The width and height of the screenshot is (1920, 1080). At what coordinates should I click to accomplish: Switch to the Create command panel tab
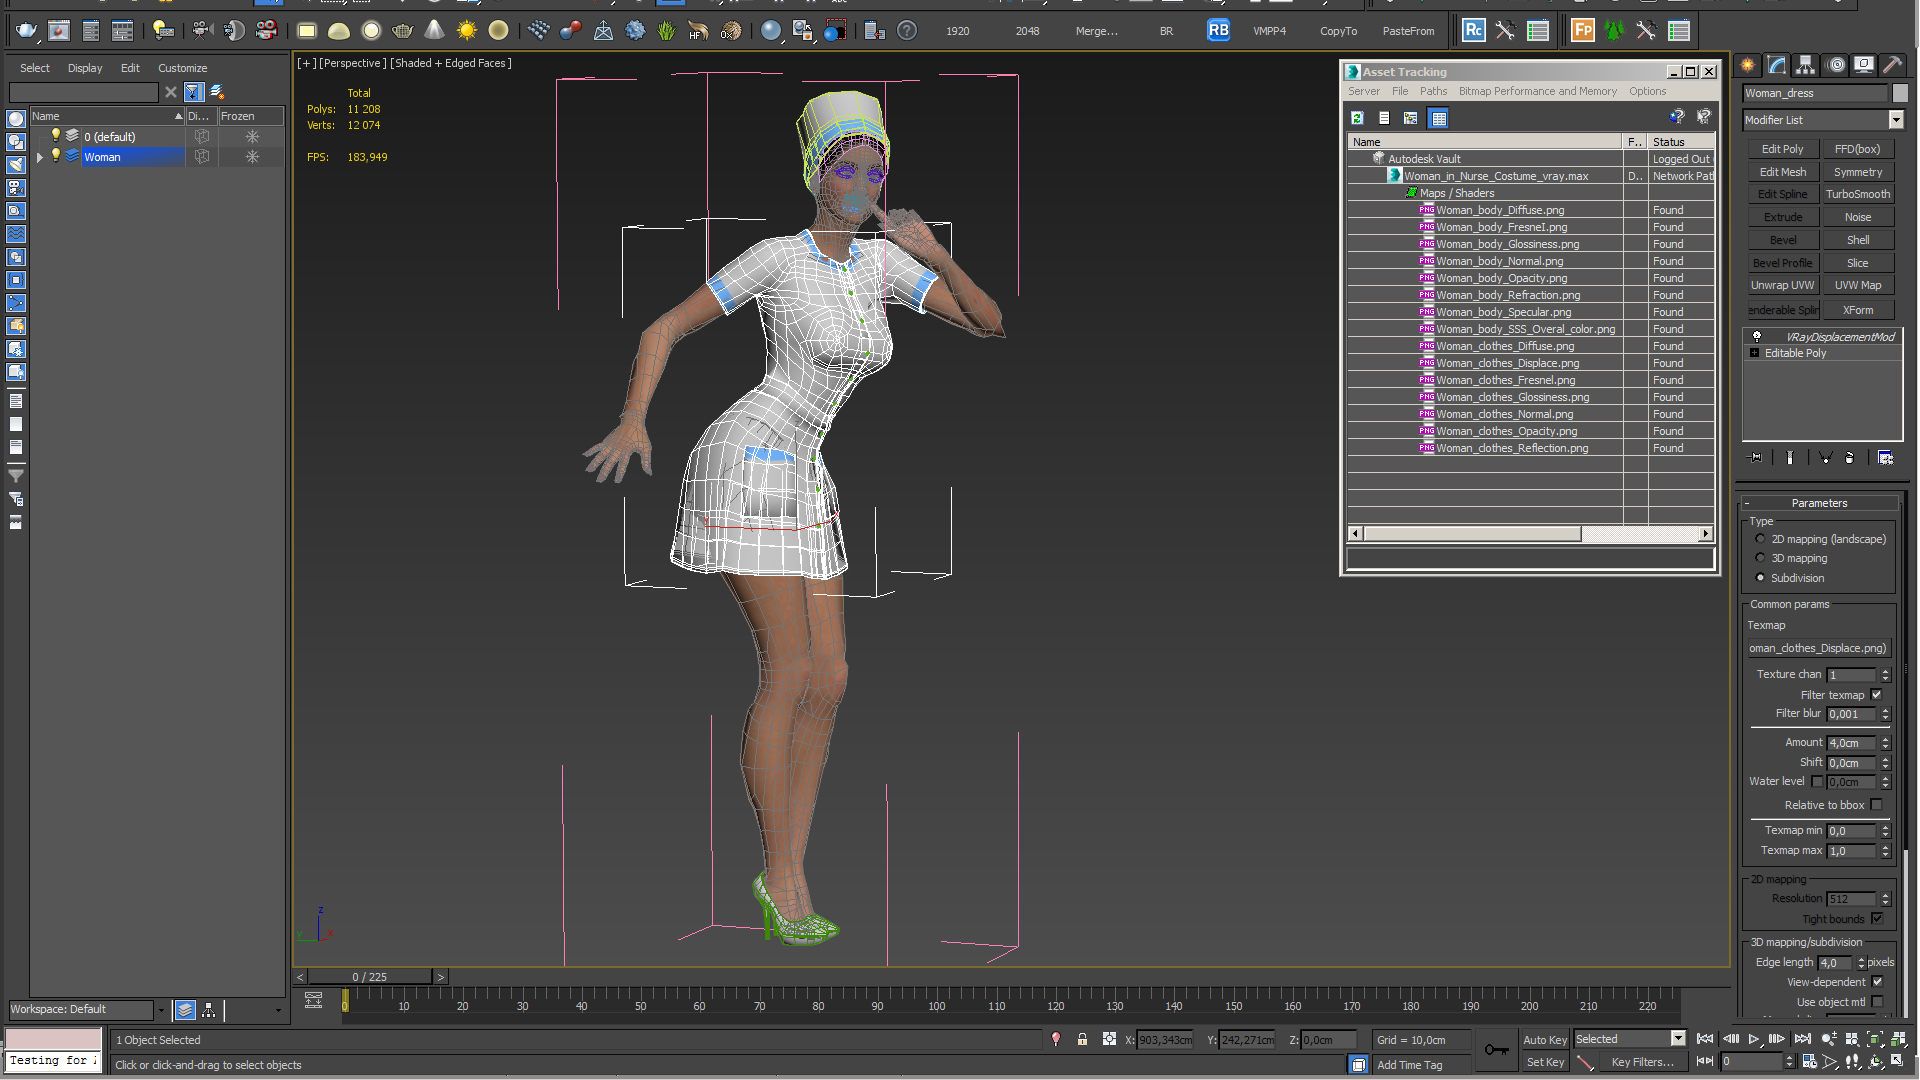point(1748,65)
